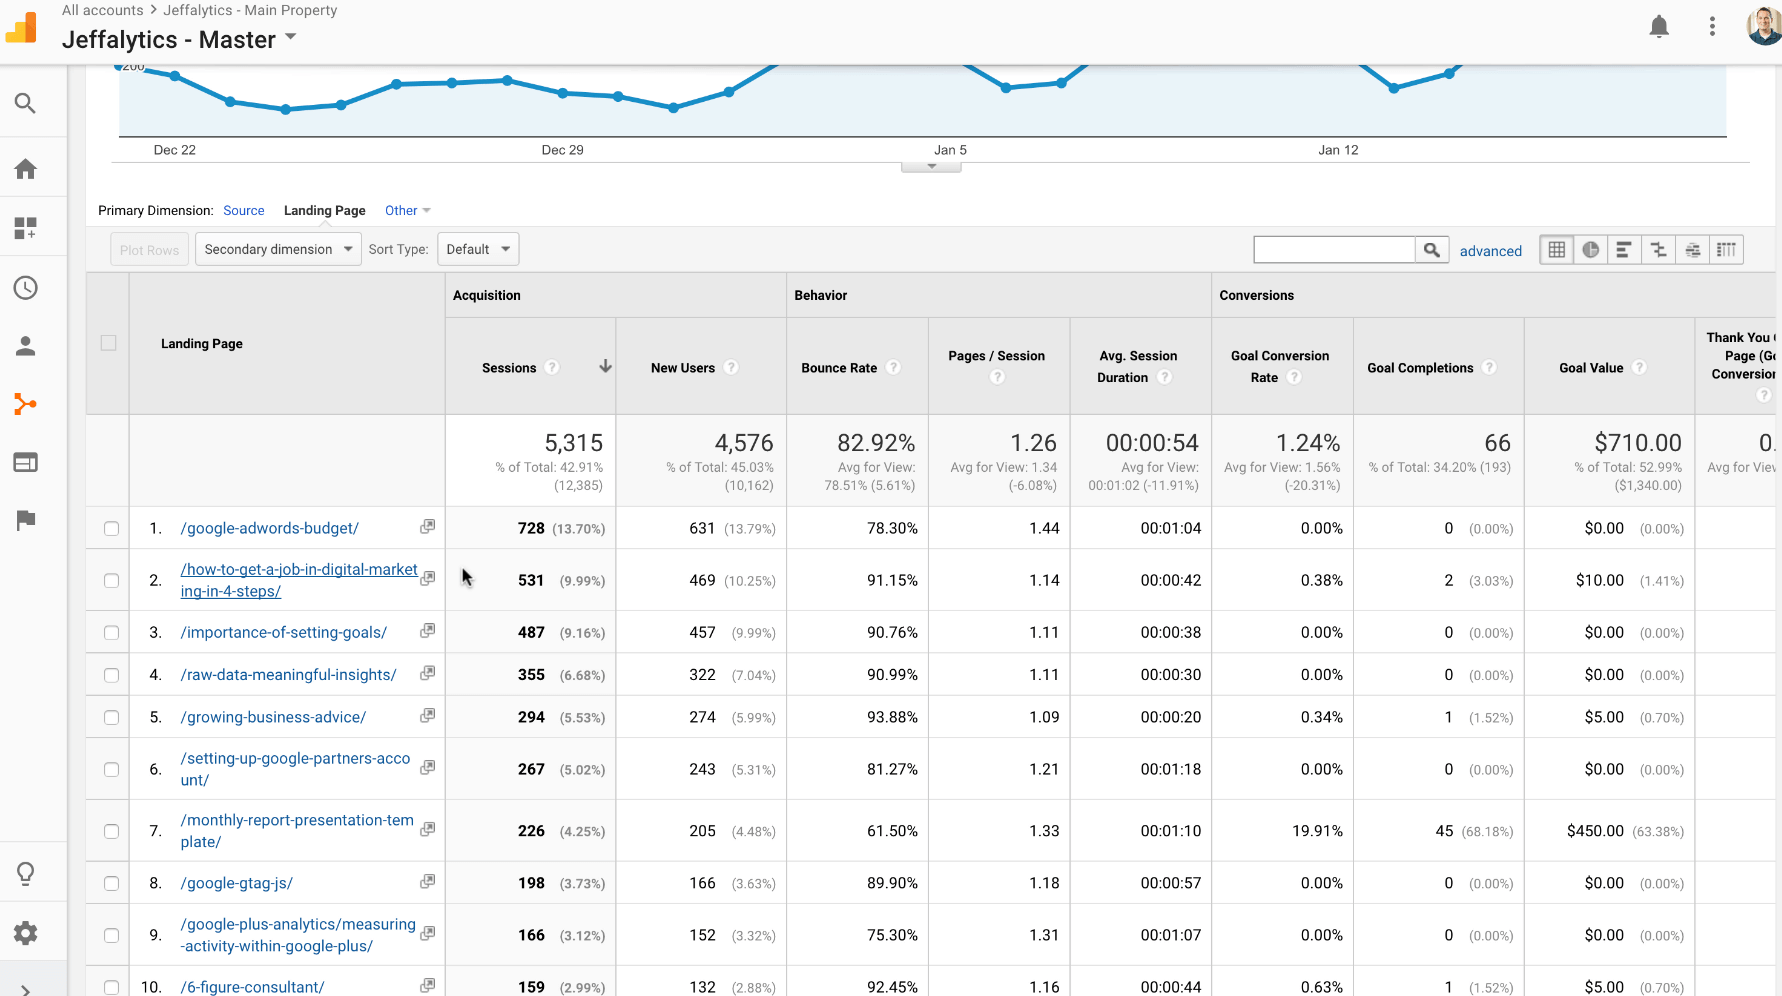Click the Google Analytics logo
1782x996 pixels.
coord(21,27)
